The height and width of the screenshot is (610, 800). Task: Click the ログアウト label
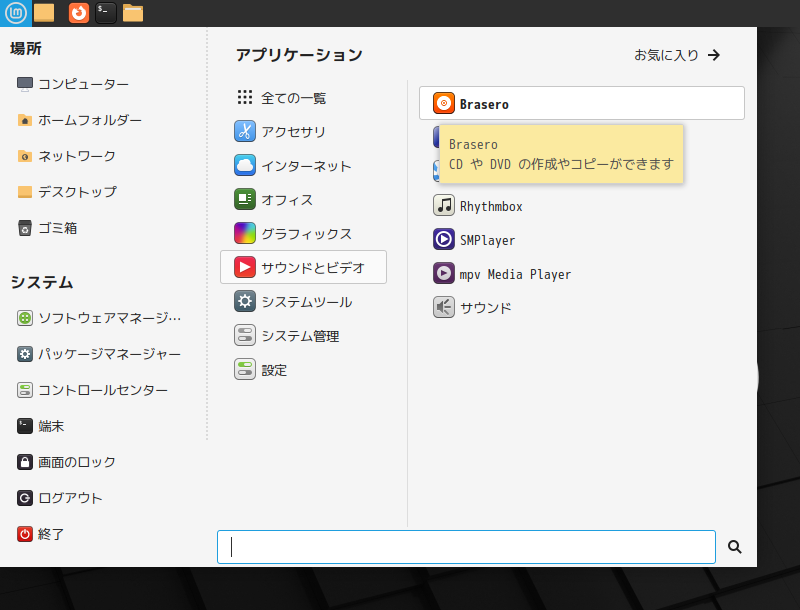coord(70,498)
